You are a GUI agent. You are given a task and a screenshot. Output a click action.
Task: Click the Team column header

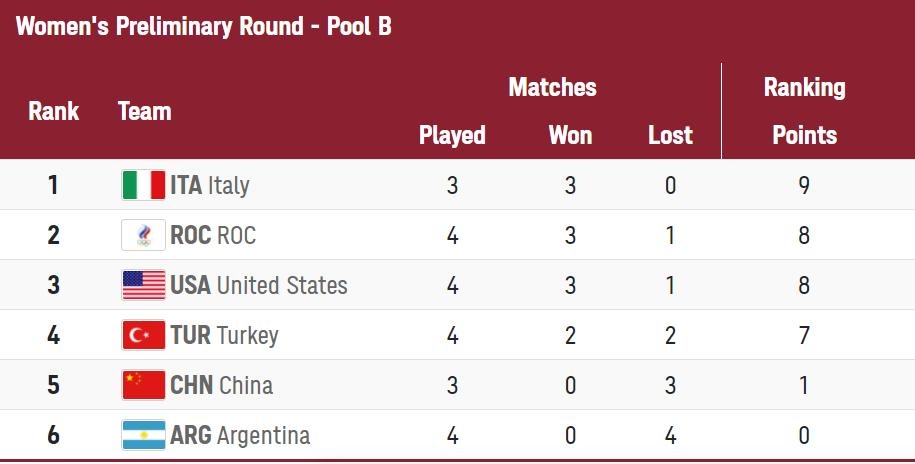click(x=144, y=111)
